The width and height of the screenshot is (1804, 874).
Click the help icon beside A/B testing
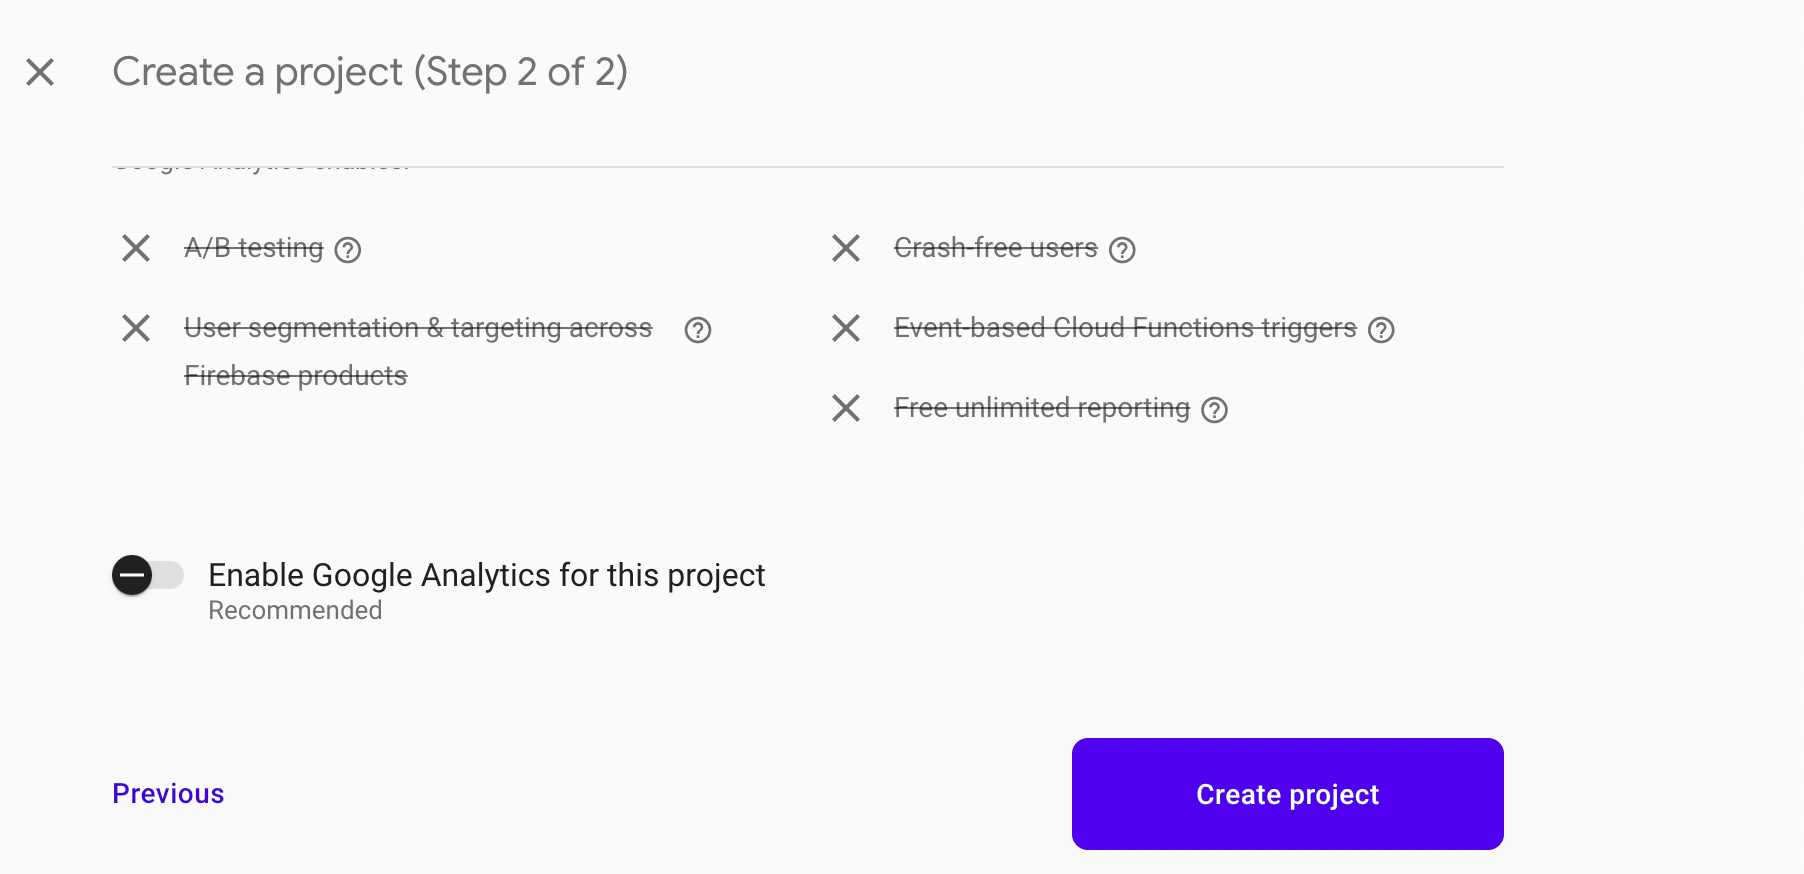click(x=348, y=249)
